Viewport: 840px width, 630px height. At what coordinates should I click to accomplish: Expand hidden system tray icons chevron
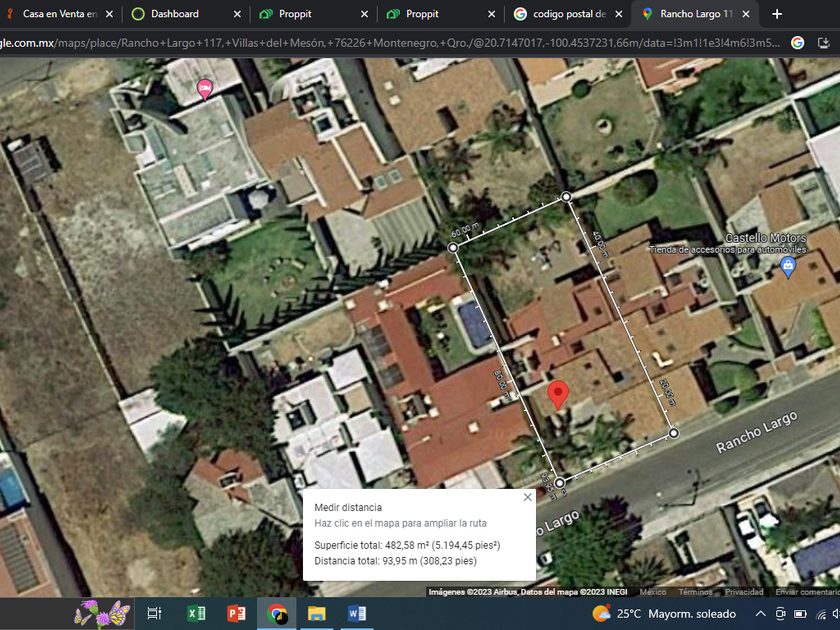coord(760,613)
